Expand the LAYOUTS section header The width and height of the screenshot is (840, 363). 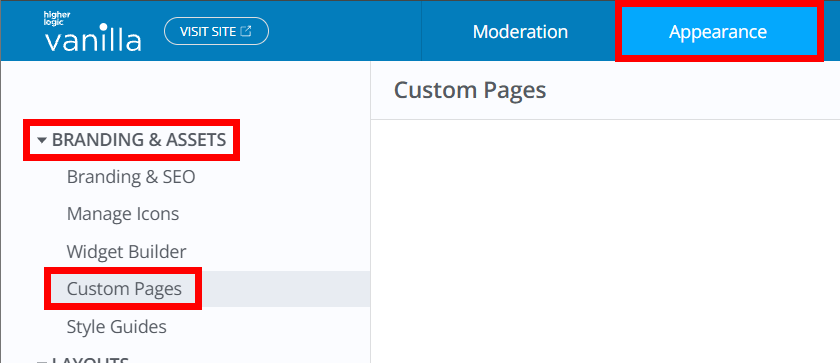point(83,360)
